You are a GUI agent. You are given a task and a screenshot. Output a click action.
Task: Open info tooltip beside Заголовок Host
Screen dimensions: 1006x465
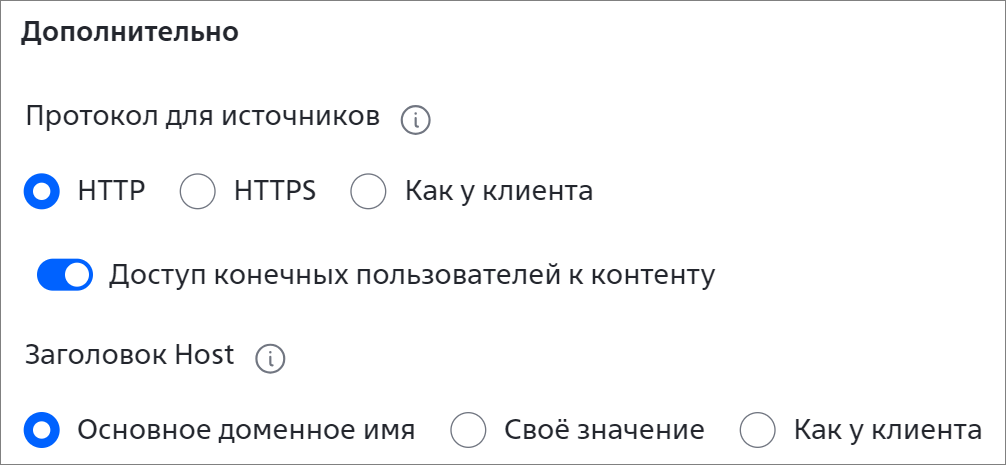click(x=270, y=359)
